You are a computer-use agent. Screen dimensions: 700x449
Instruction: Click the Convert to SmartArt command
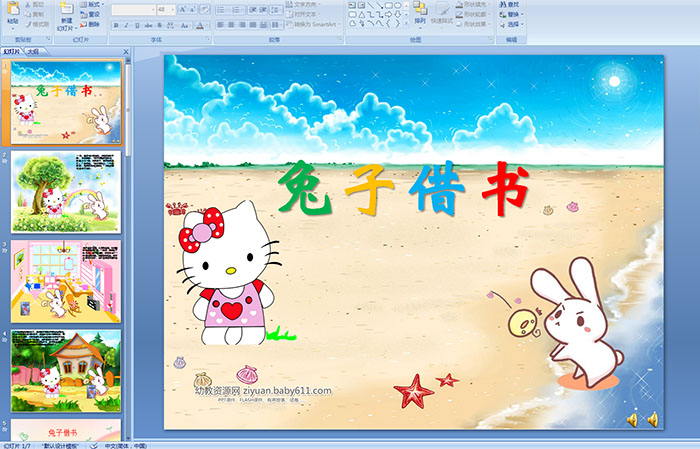313,24
